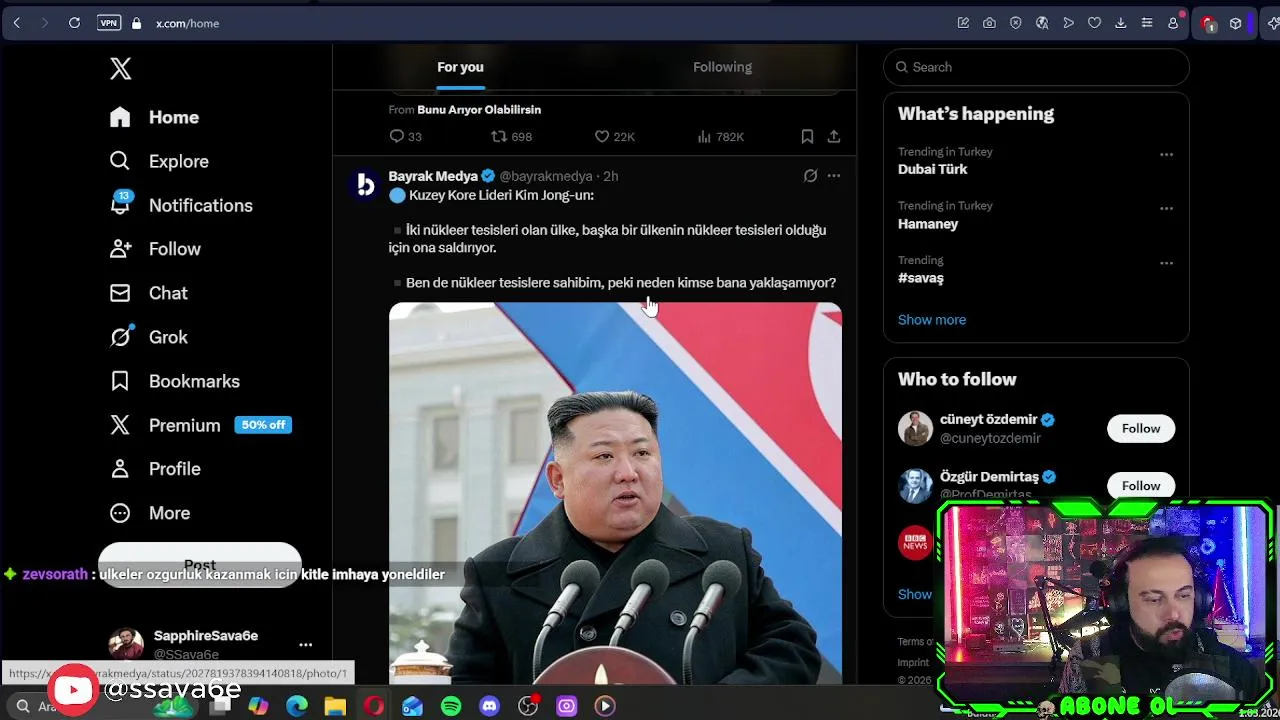Image resolution: width=1280 pixels, height=720 pixels.
Task: Open the Kim Jong-un post photo
Action: (615, 493)
